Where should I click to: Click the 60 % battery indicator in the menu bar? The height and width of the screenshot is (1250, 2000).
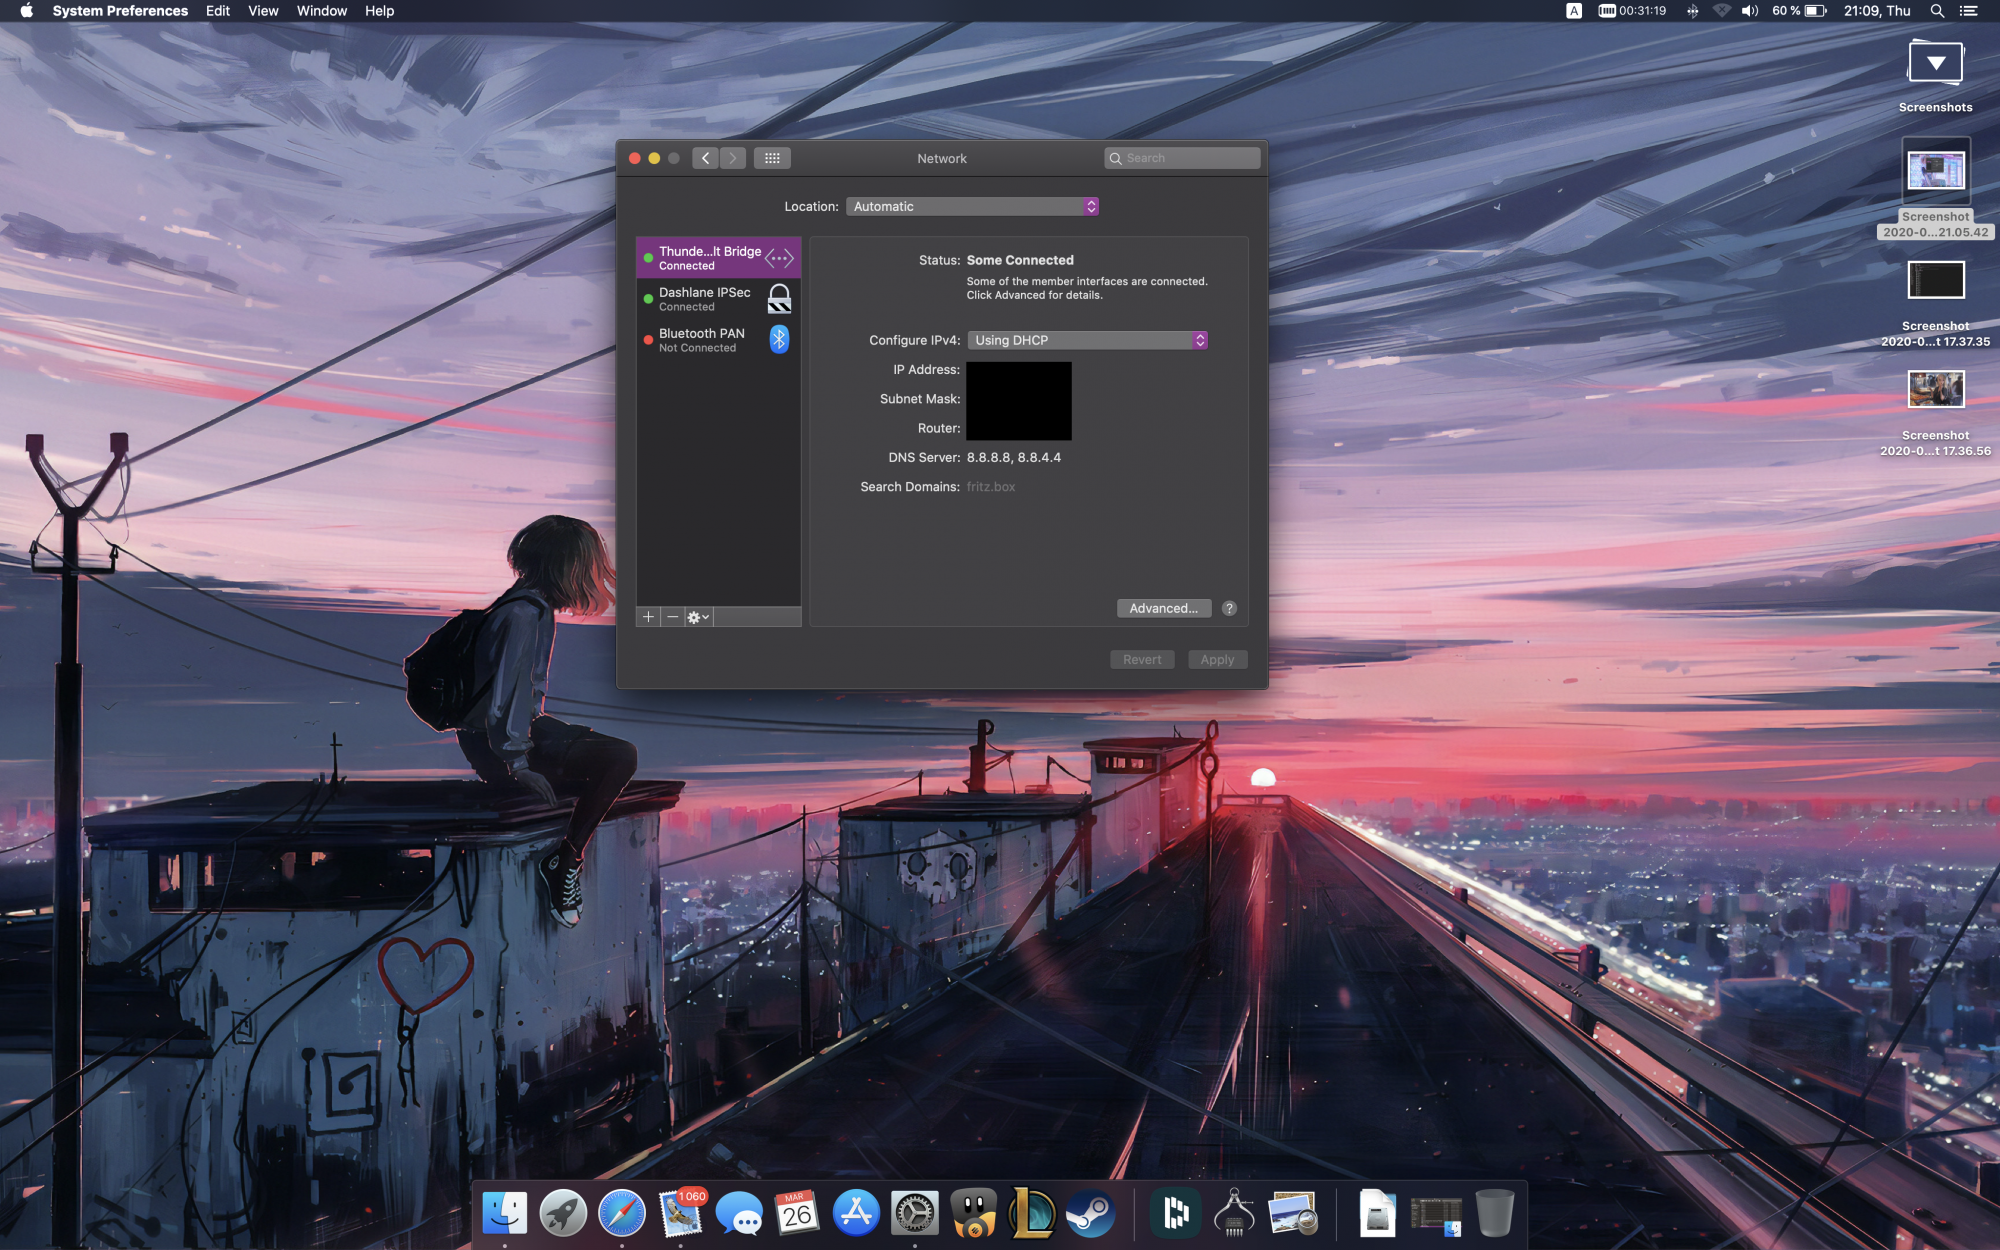point(1799,11)
